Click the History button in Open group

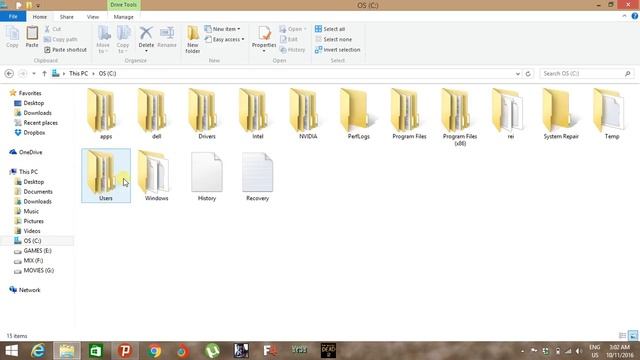tap(293, 49)
